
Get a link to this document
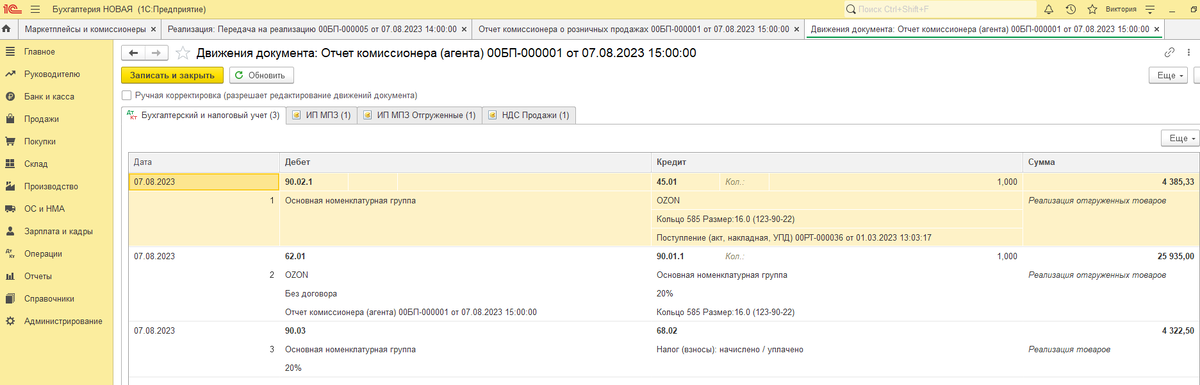1169,53
